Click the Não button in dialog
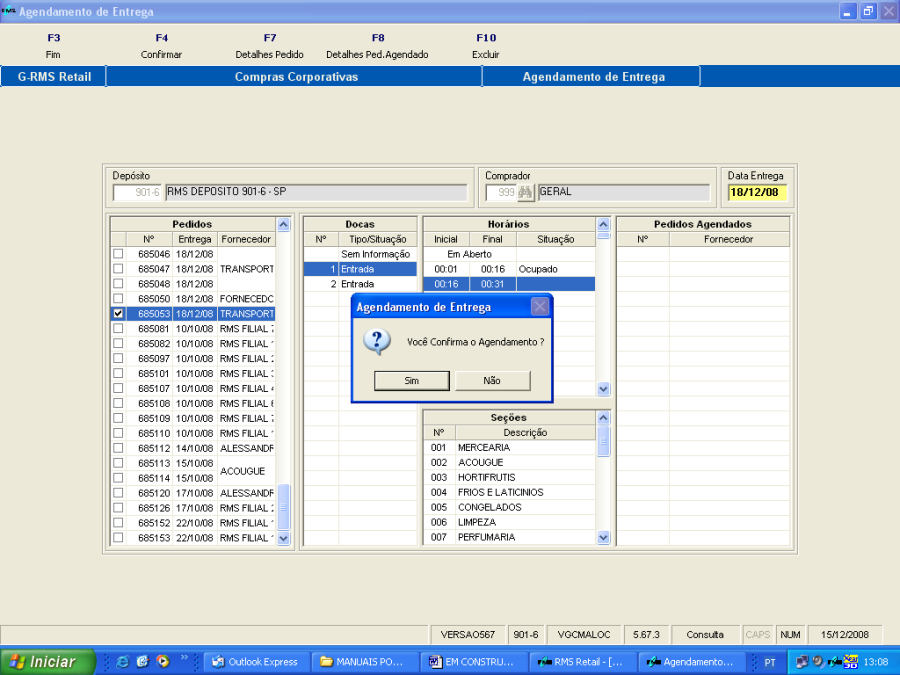 pyautogui.click(x=492, y=381)
